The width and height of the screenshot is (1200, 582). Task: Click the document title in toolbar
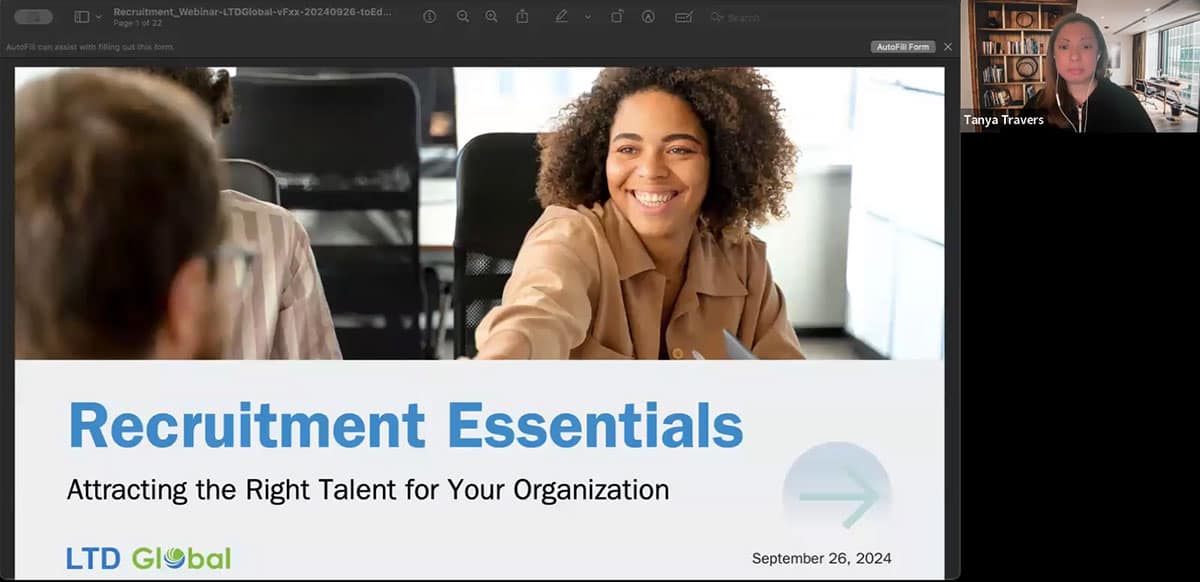pos(252,12)
